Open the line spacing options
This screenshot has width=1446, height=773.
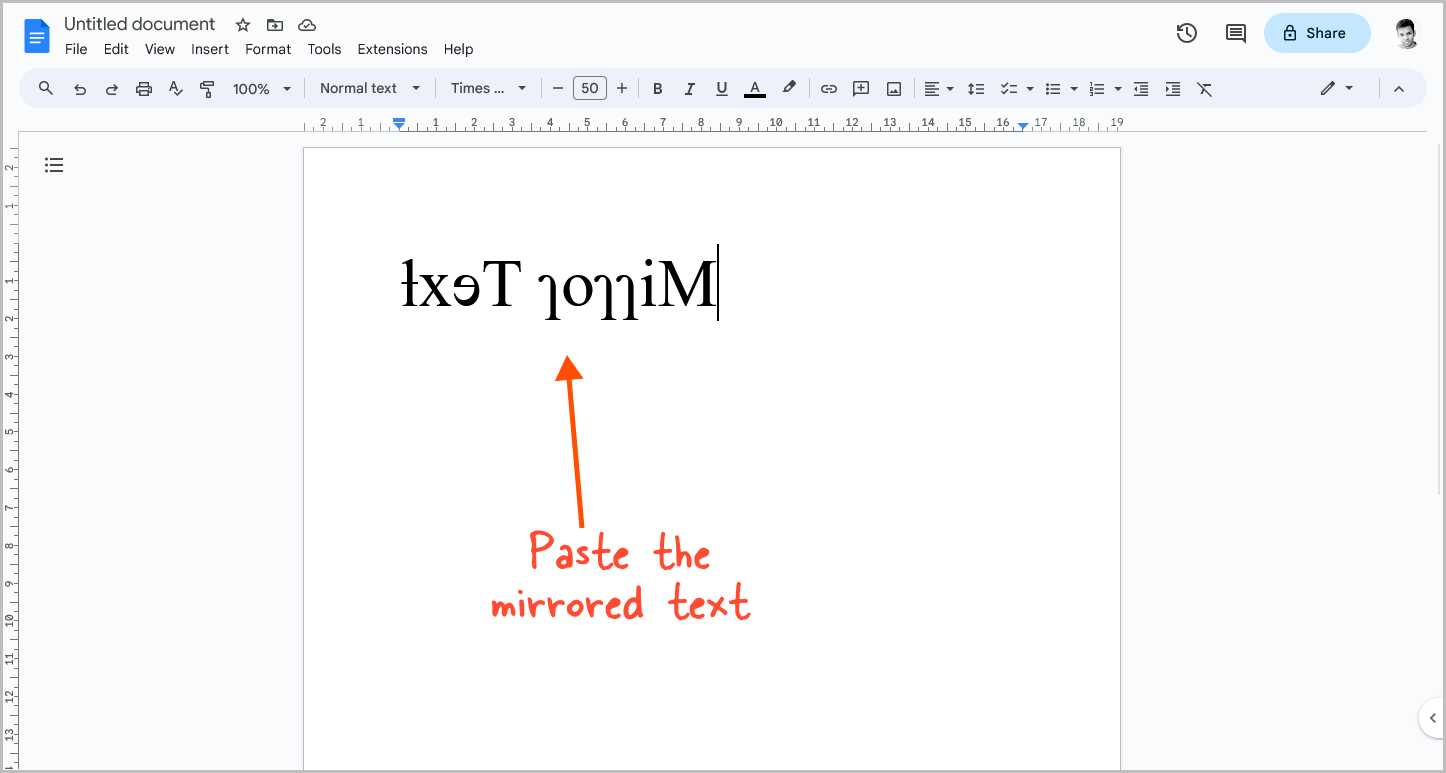pyautogui.click(x=976, y=88)
